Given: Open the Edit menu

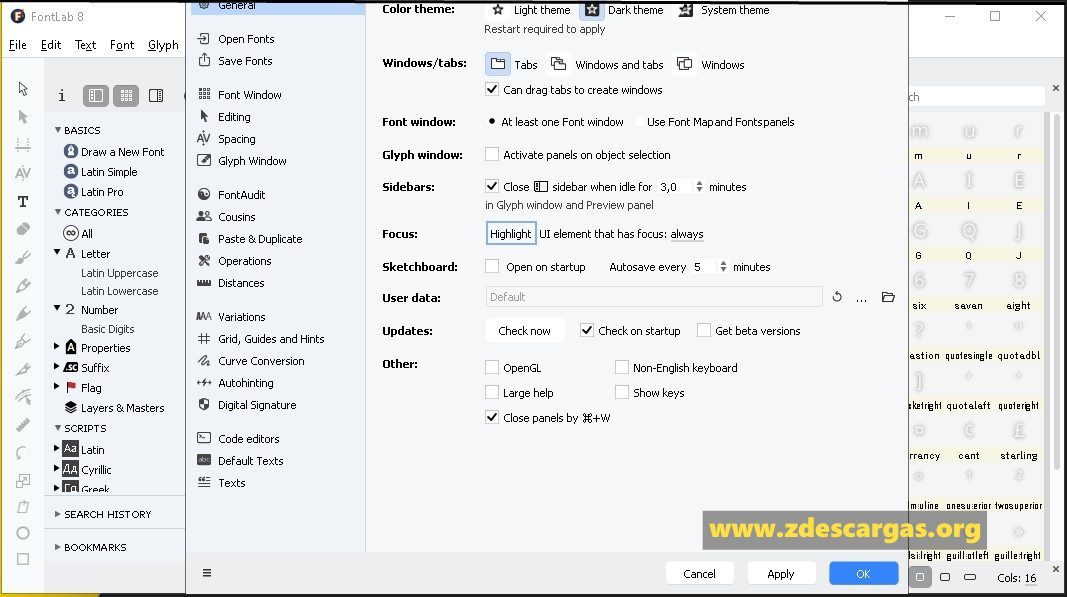Looking at the screenshot, I should (x=51, y=45).
